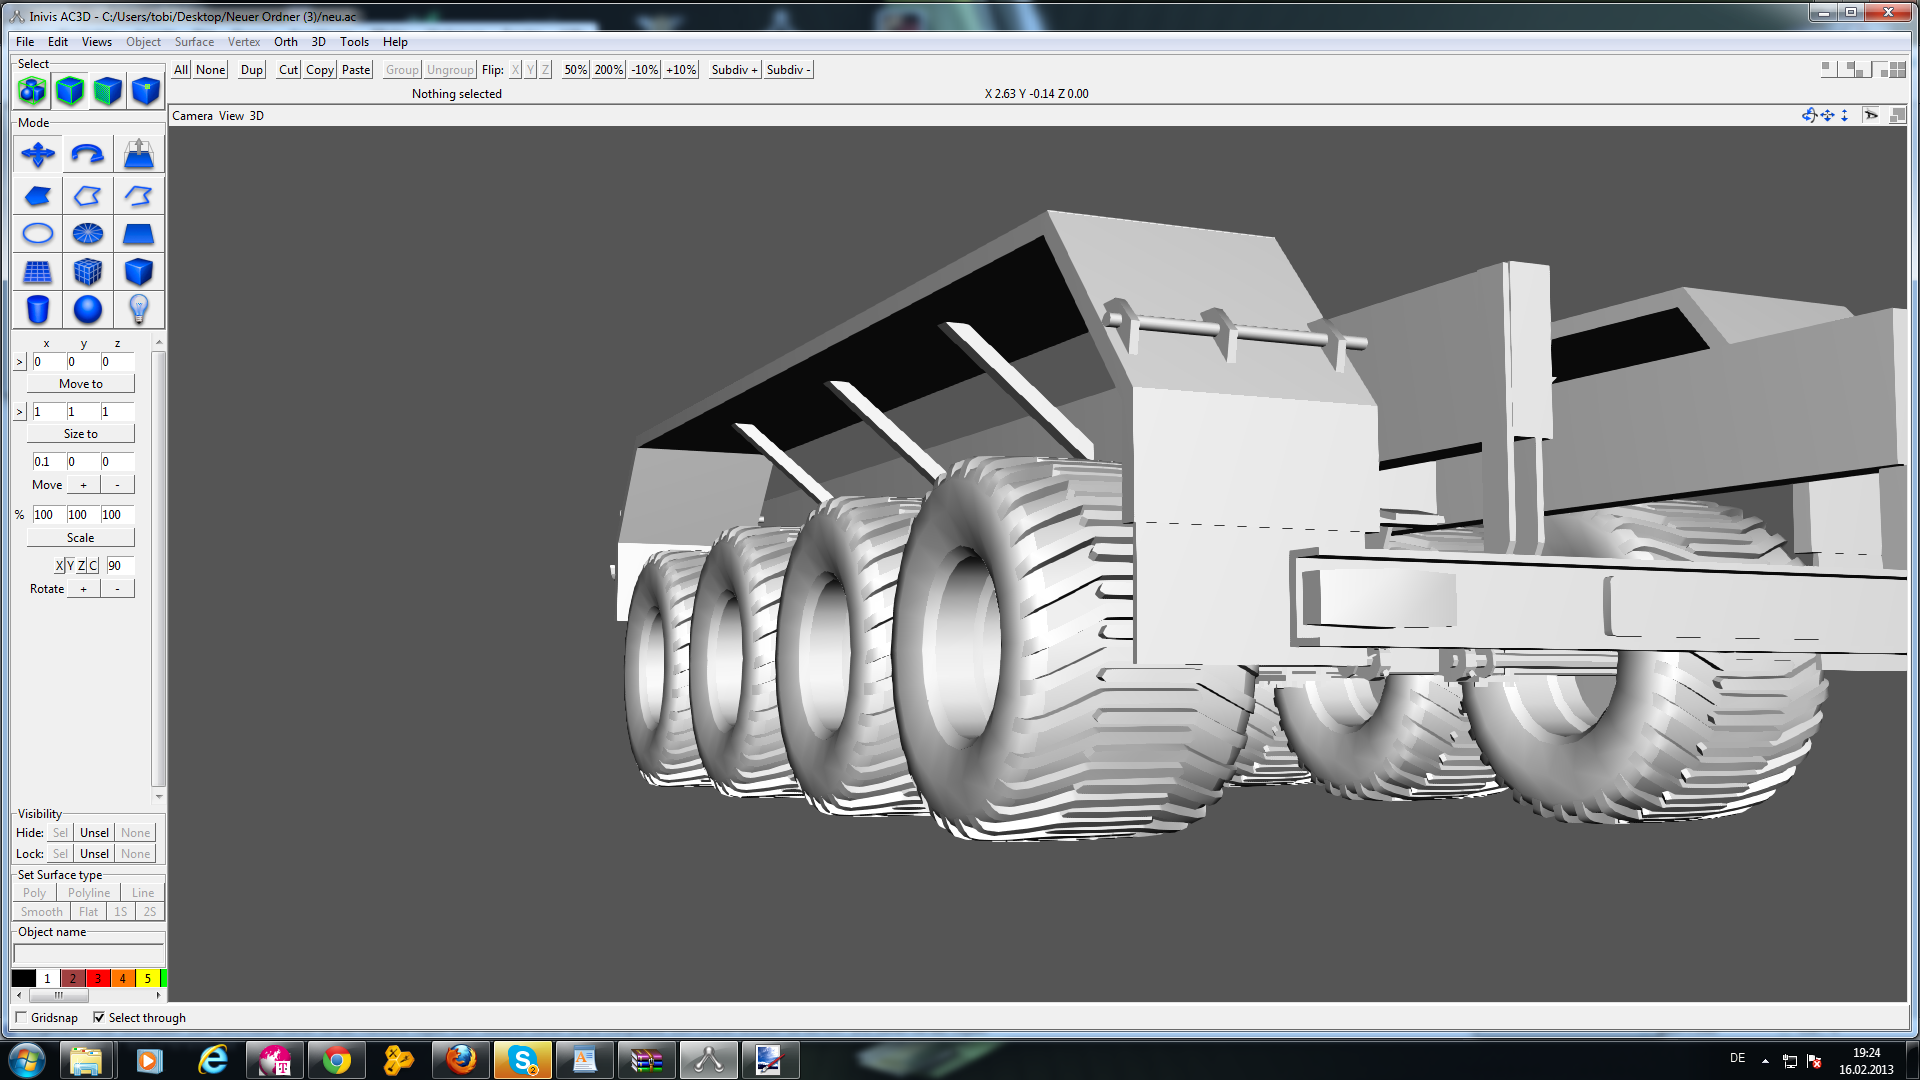Toggle rotate axis Y
Screen dimensions: 1920x1080
tap(70, 566)
